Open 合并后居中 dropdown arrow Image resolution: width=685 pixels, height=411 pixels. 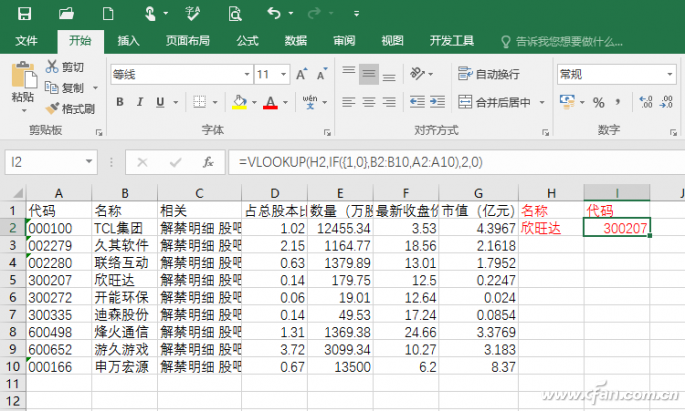coord(542,103)
